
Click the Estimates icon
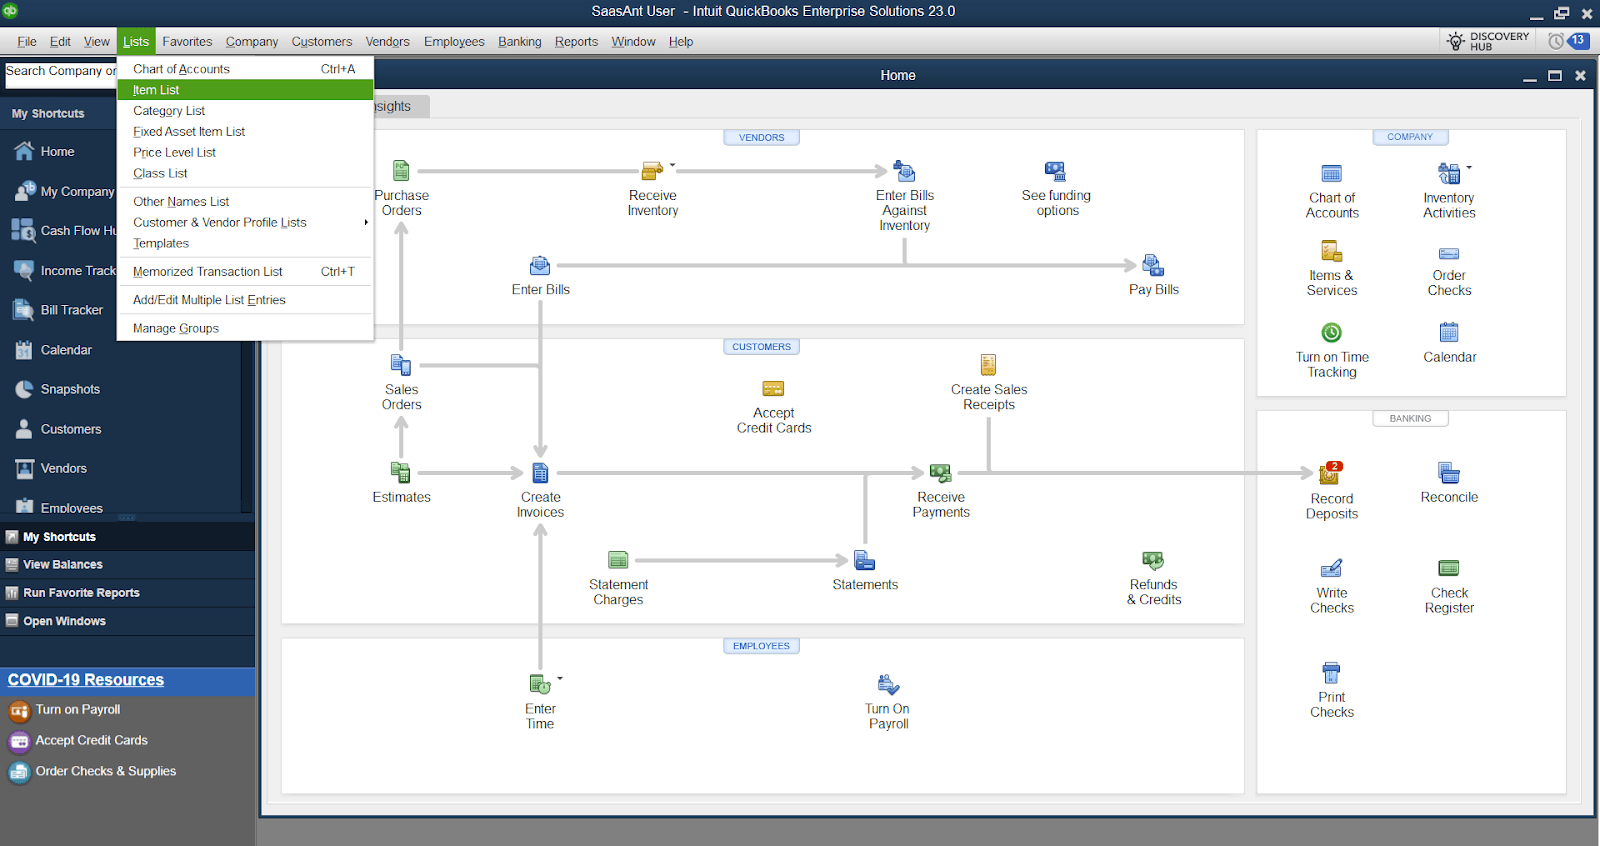point(401,472)
